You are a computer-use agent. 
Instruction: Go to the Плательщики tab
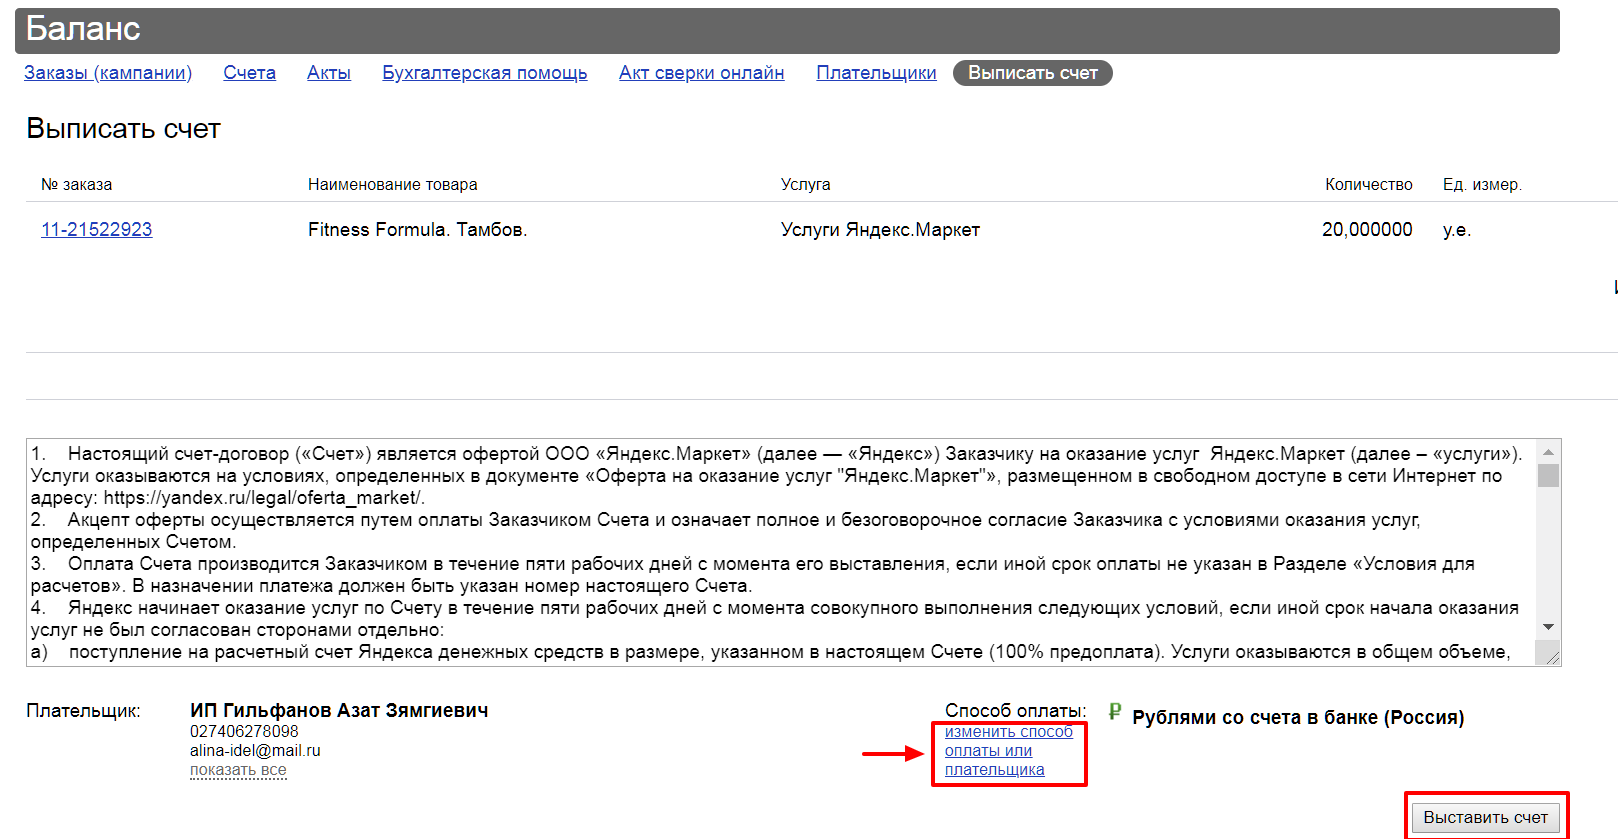pos(876,73)
